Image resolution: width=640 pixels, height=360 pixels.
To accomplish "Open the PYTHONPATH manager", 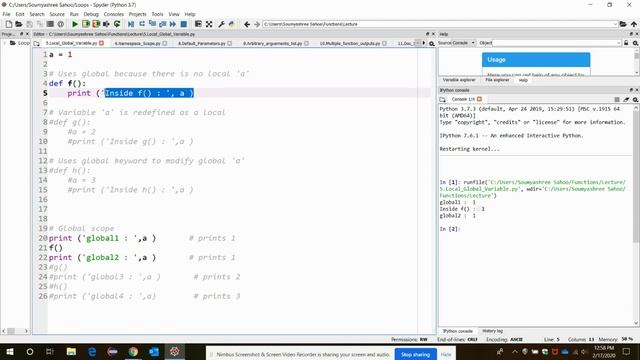I will 231,24.
